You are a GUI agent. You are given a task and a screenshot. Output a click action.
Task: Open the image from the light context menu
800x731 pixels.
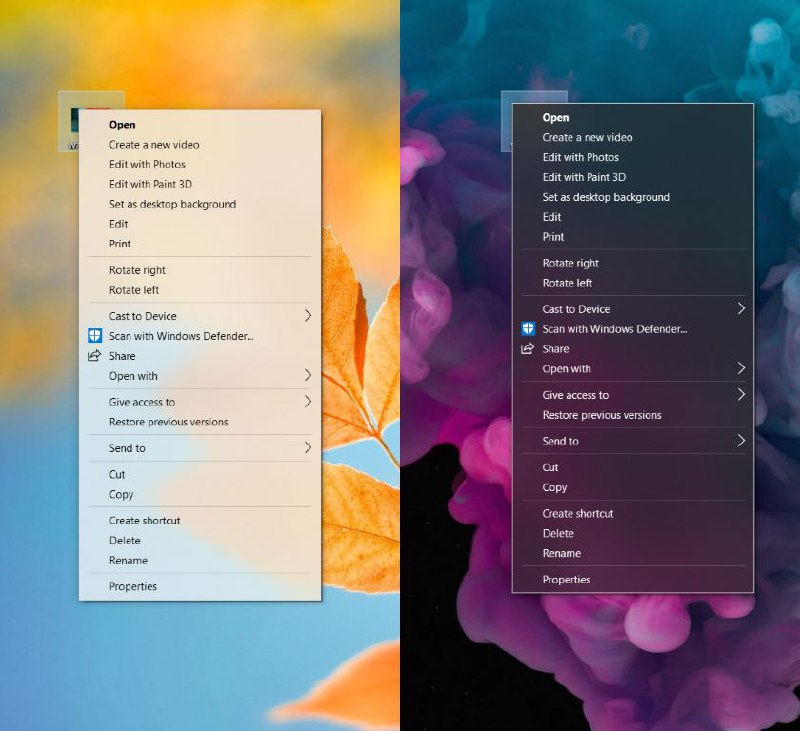(122, 125)
